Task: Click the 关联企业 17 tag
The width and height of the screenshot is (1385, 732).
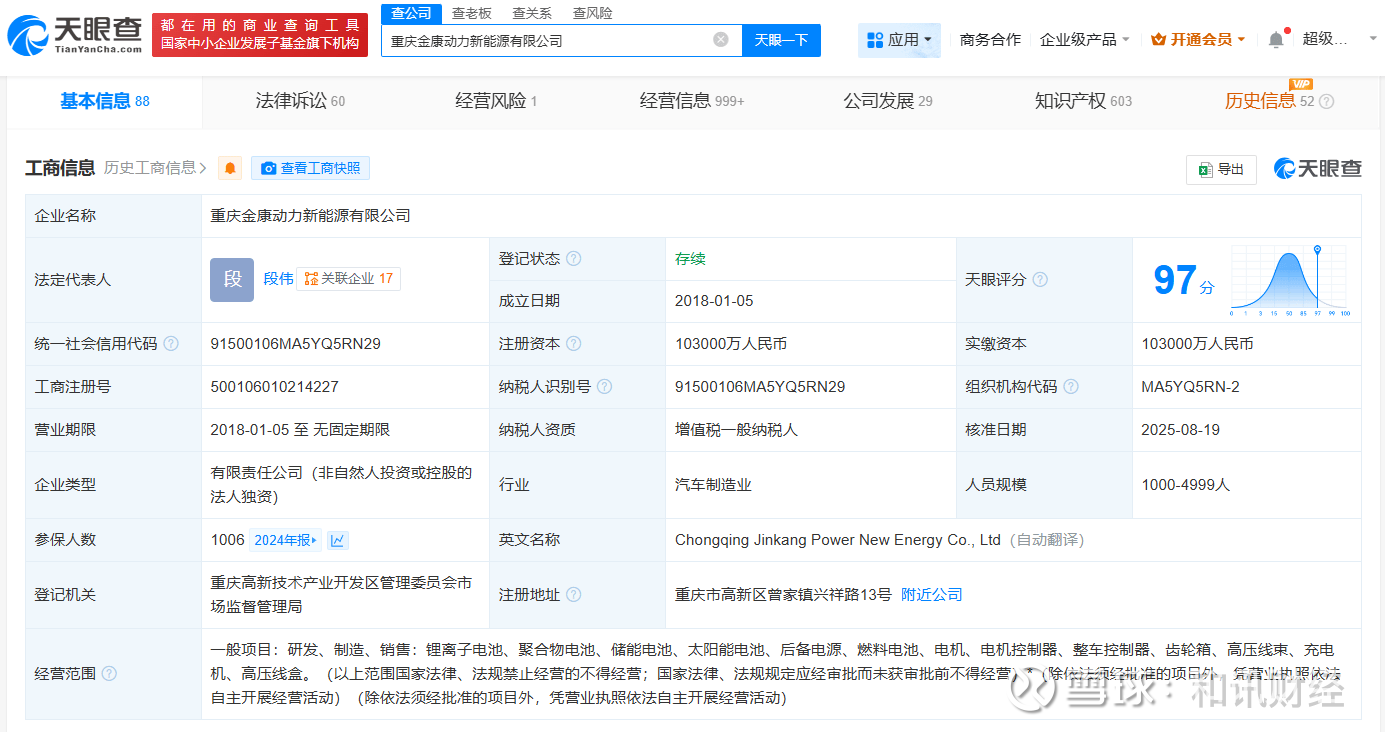Action: [x=348, y=279]
